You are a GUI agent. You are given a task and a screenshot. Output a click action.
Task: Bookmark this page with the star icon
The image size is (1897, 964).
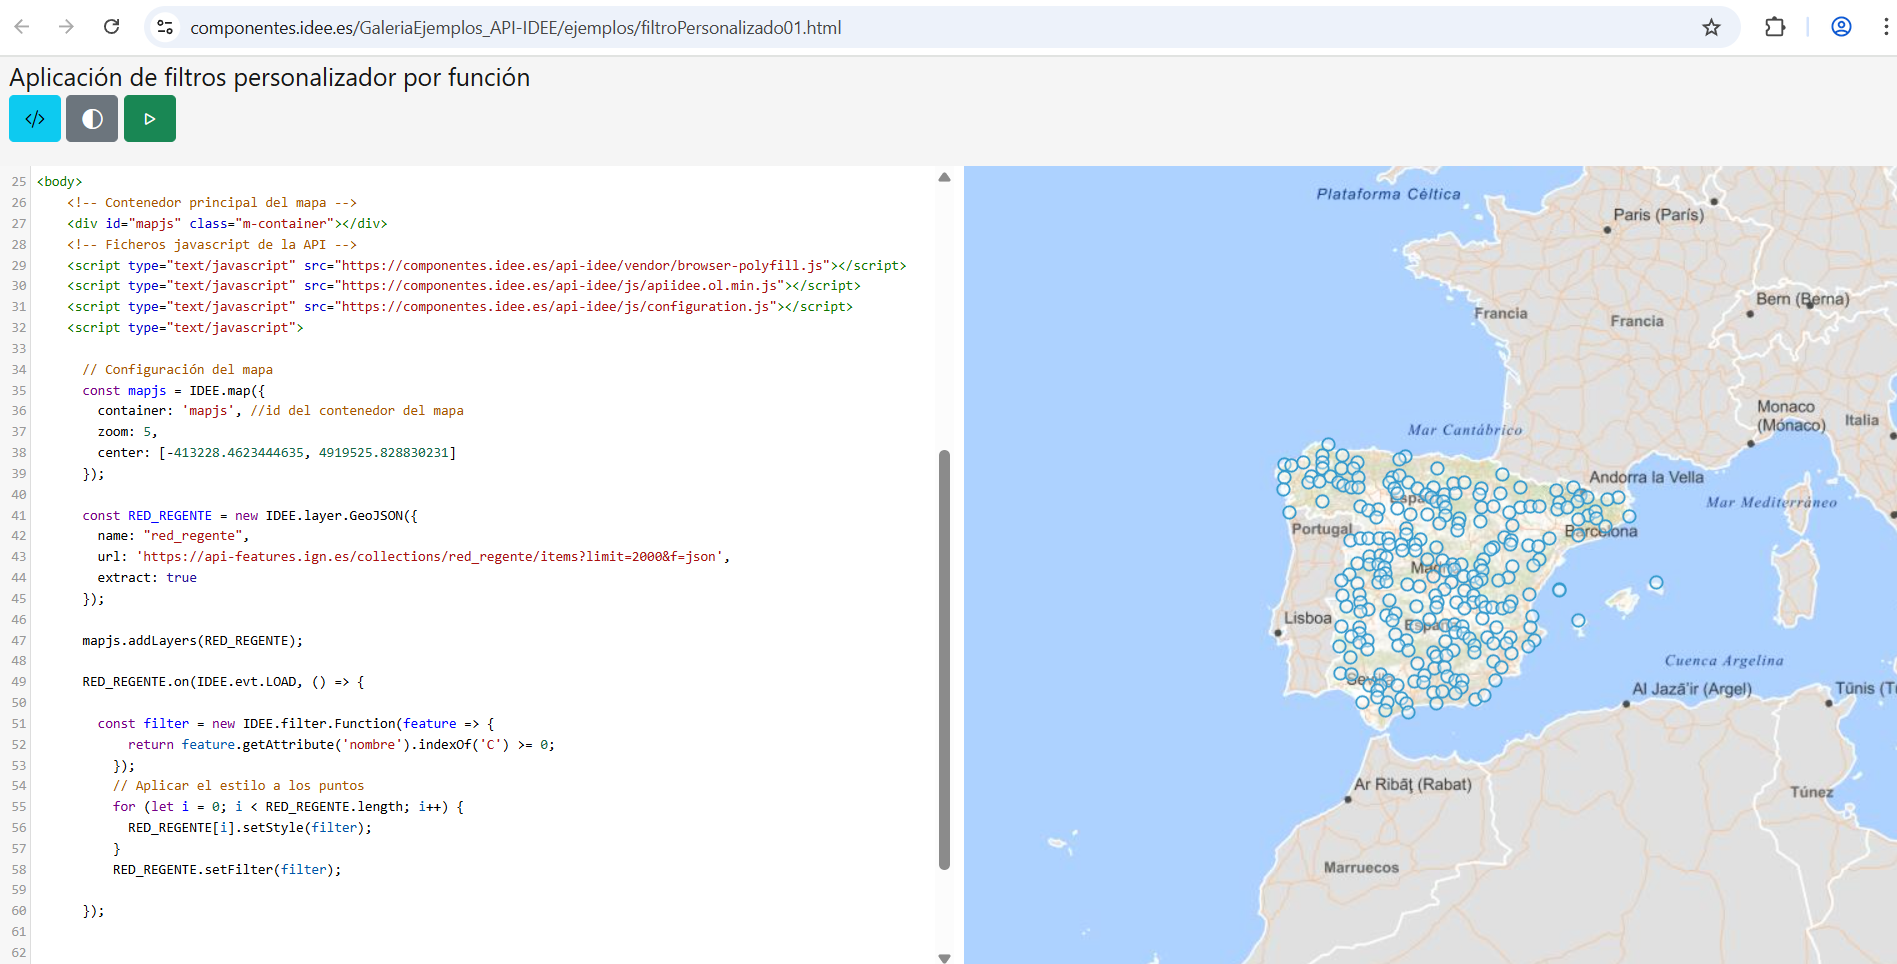point(1711,27)
